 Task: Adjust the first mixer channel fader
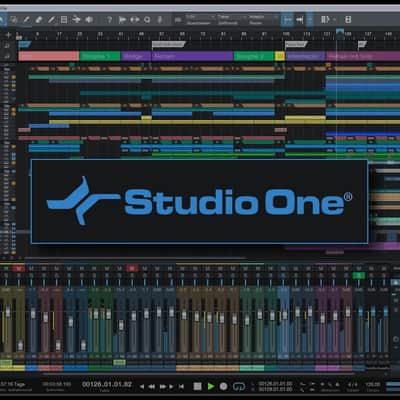(x=7, y=312)
